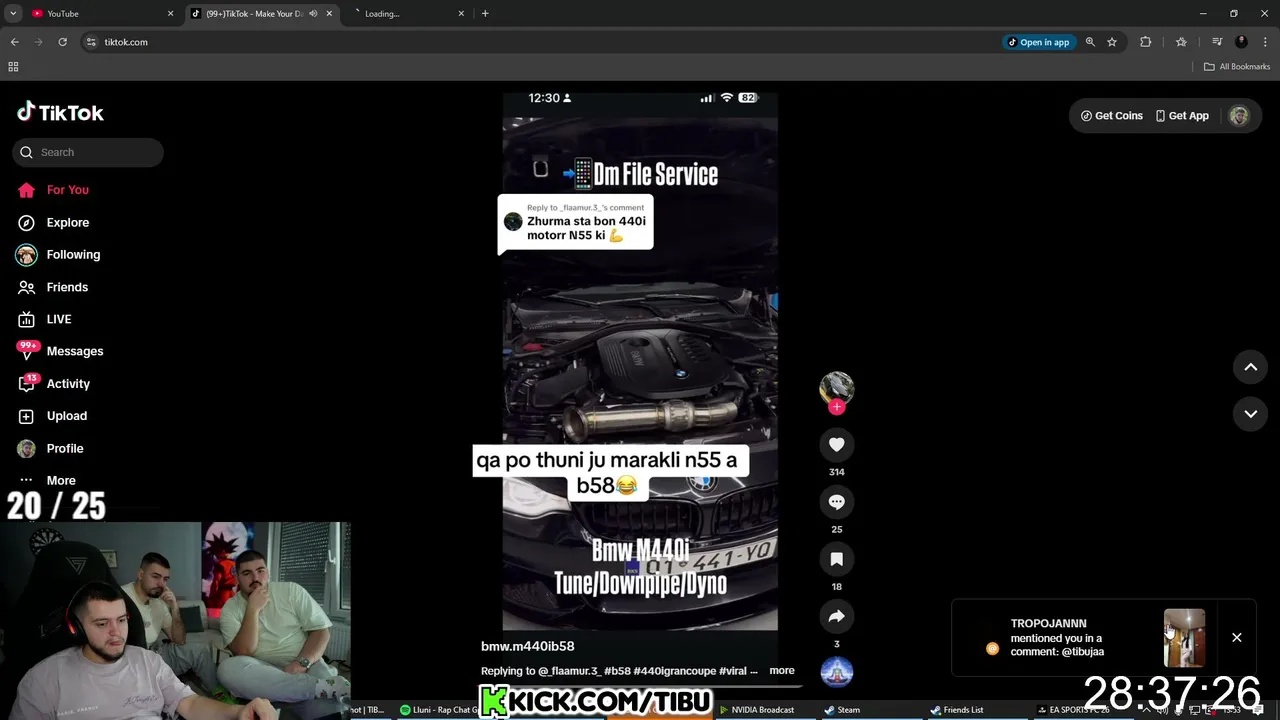Open the Chrome profile avatar
1280x720 pixels.
(1241, 42)
